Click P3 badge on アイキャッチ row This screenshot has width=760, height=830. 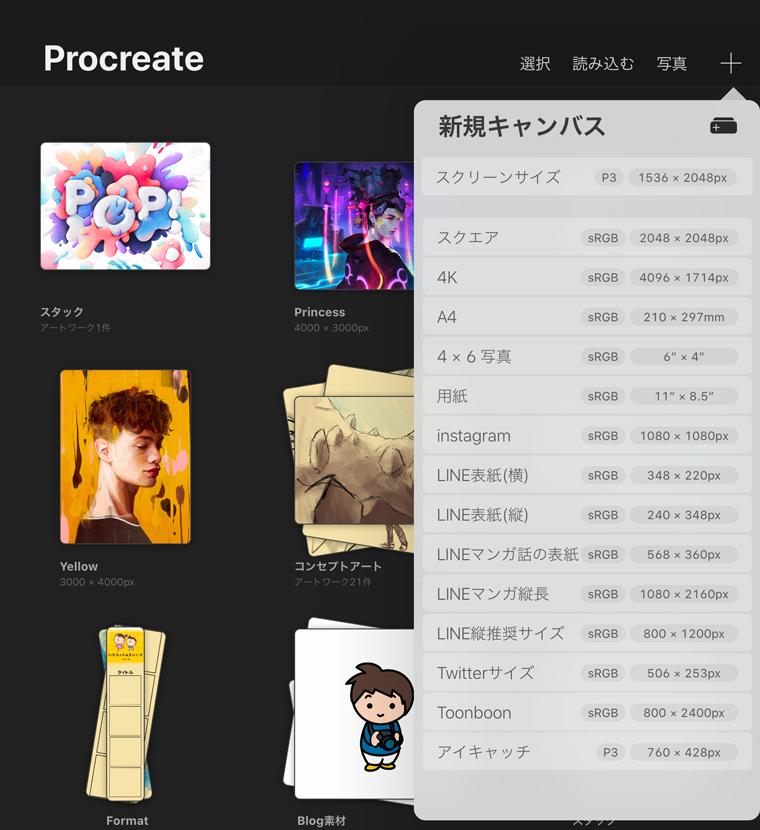pyautogui.click(x=610, y=752)
